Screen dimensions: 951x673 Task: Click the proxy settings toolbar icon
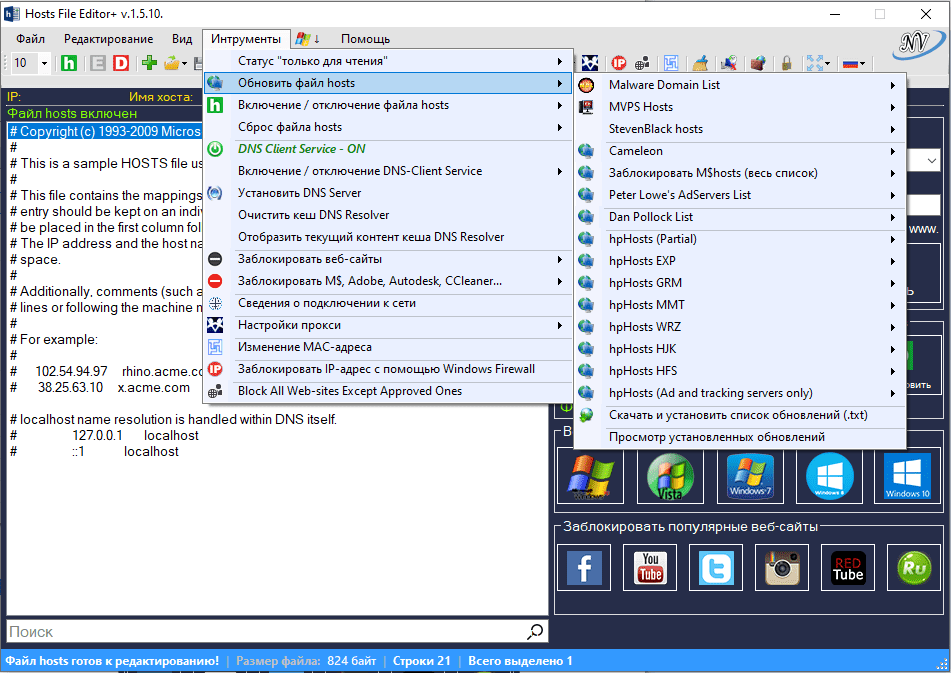pyautogui.click(x=590, y=62)
